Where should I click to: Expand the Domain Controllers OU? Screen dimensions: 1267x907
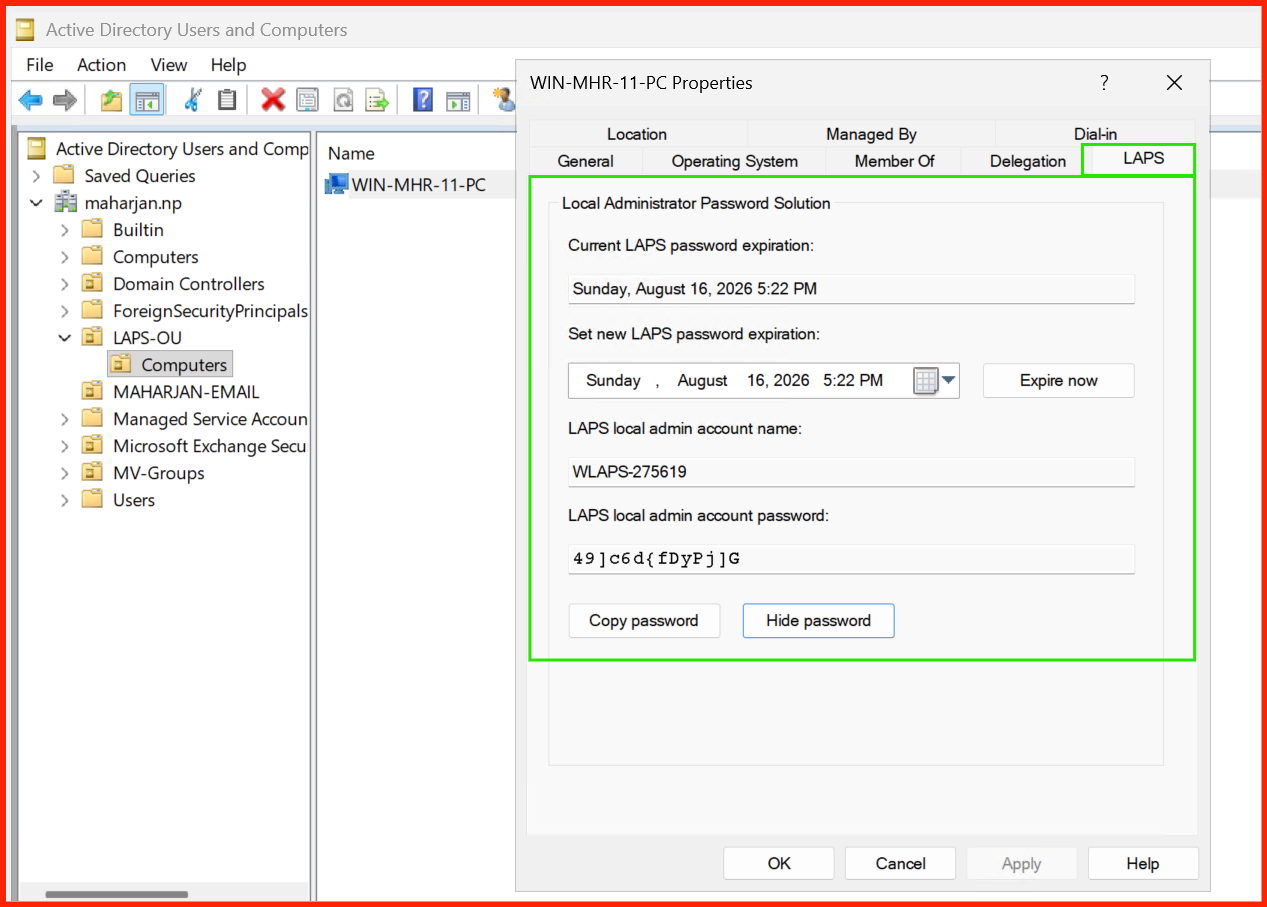[x=65, y=284]
